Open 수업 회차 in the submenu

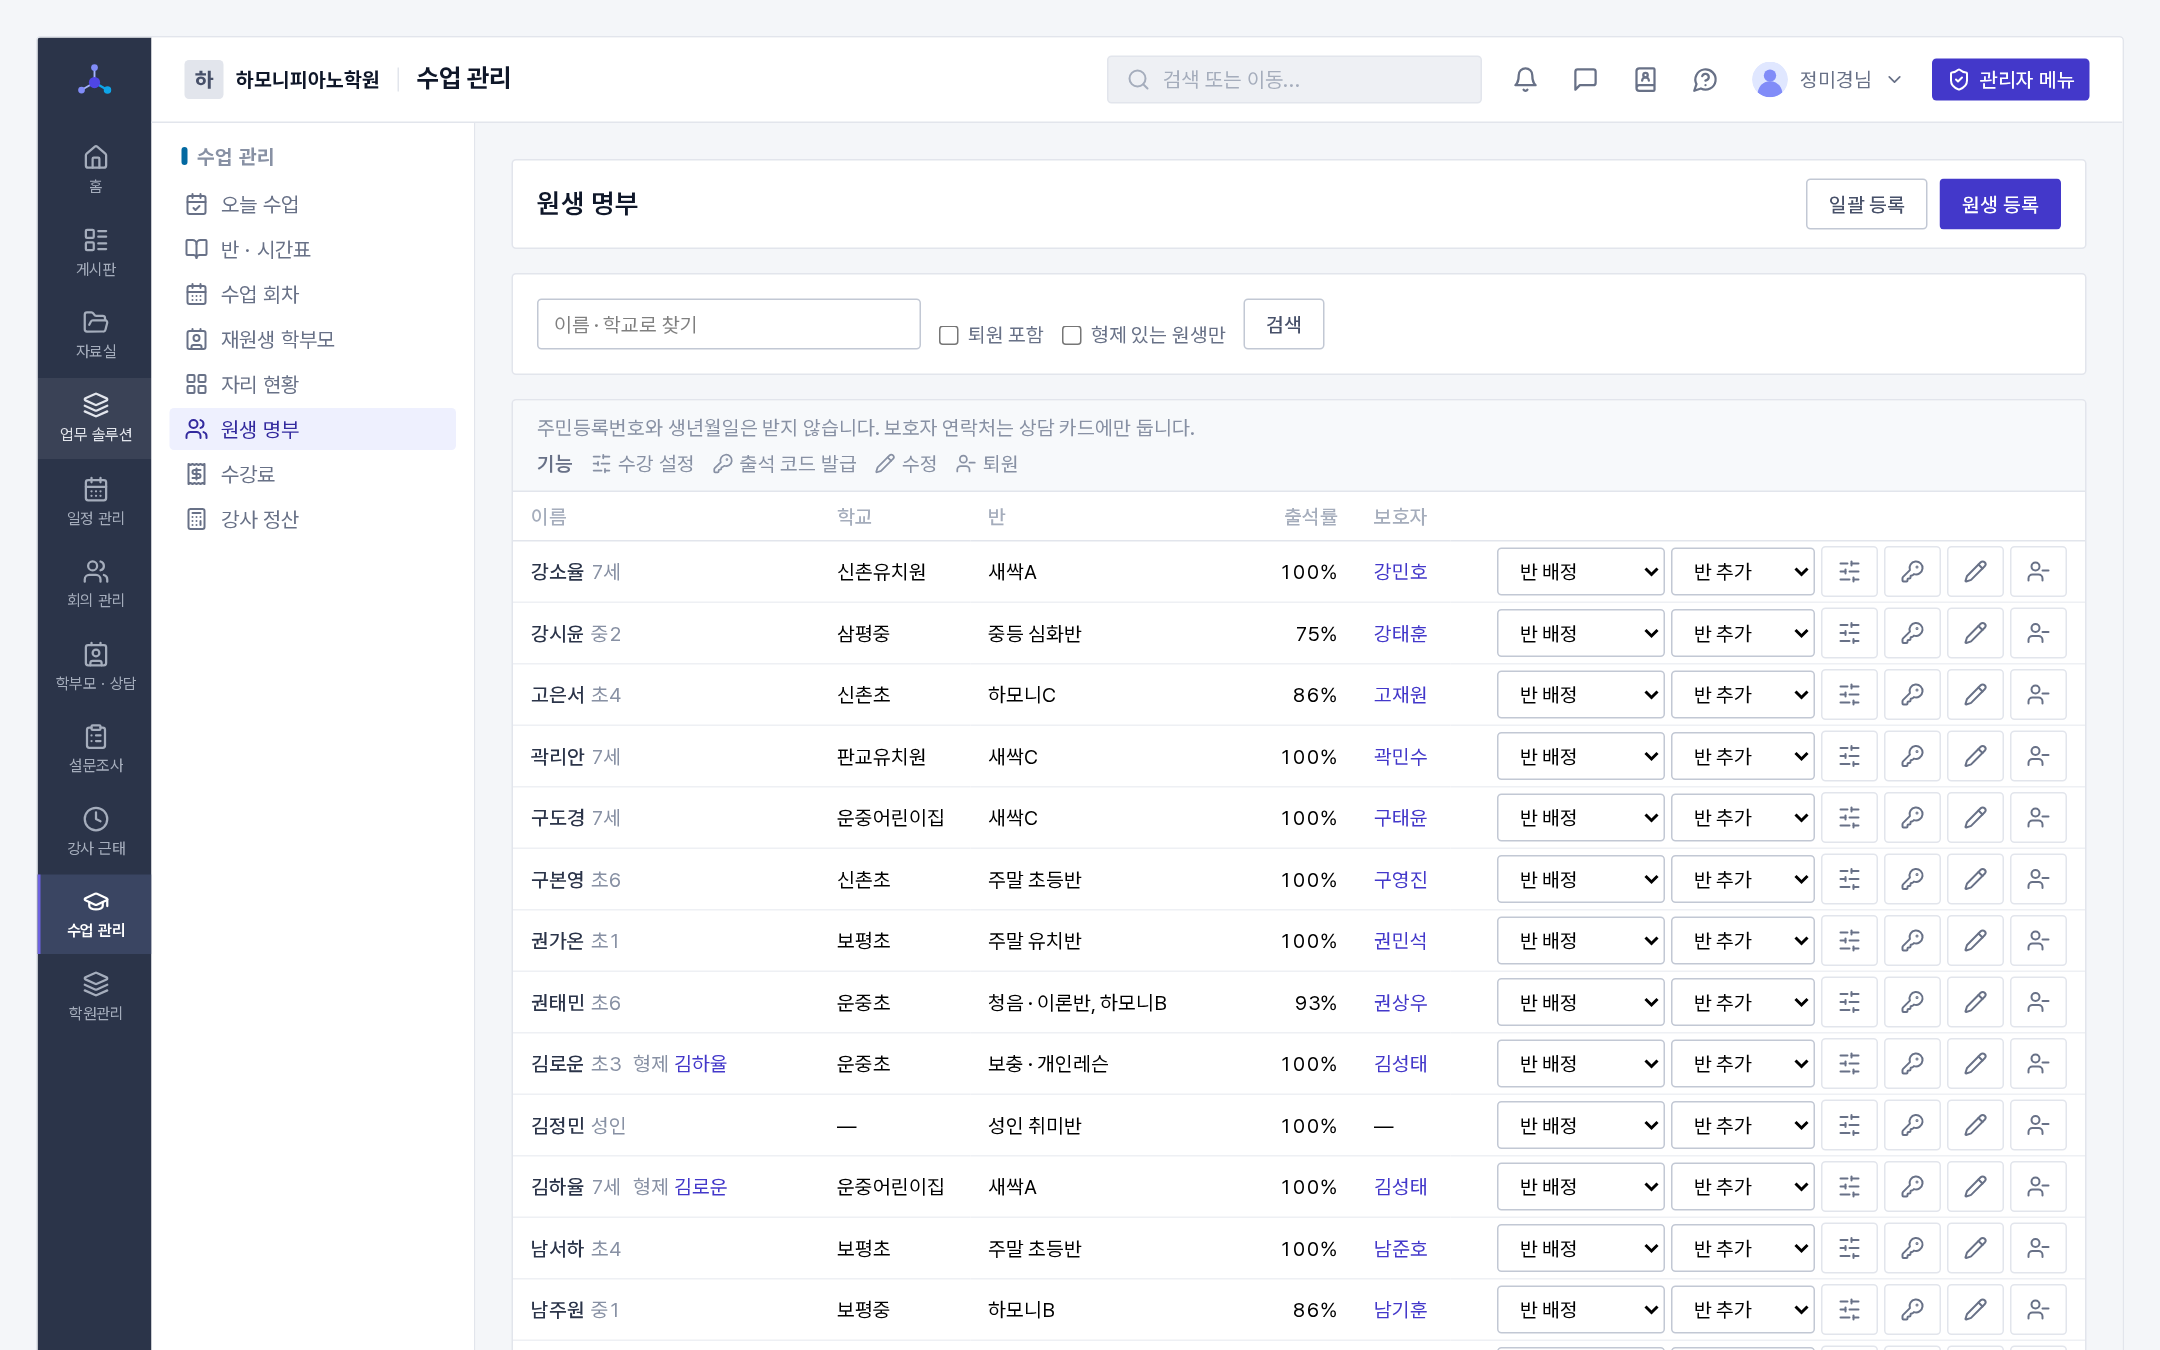312,294
